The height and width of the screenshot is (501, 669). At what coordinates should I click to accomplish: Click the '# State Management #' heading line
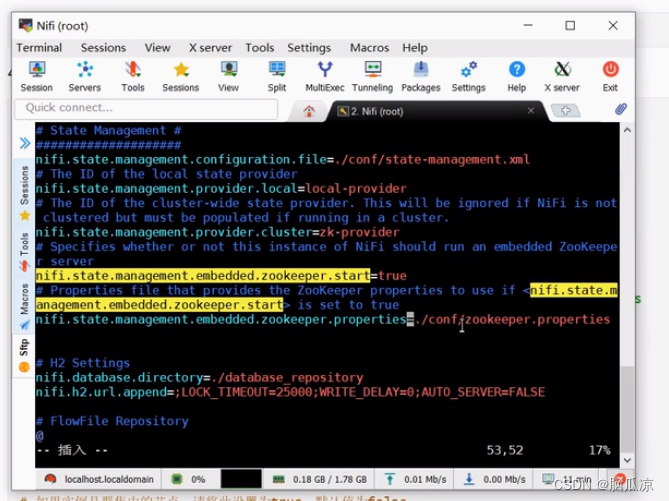tap(108, 131)
